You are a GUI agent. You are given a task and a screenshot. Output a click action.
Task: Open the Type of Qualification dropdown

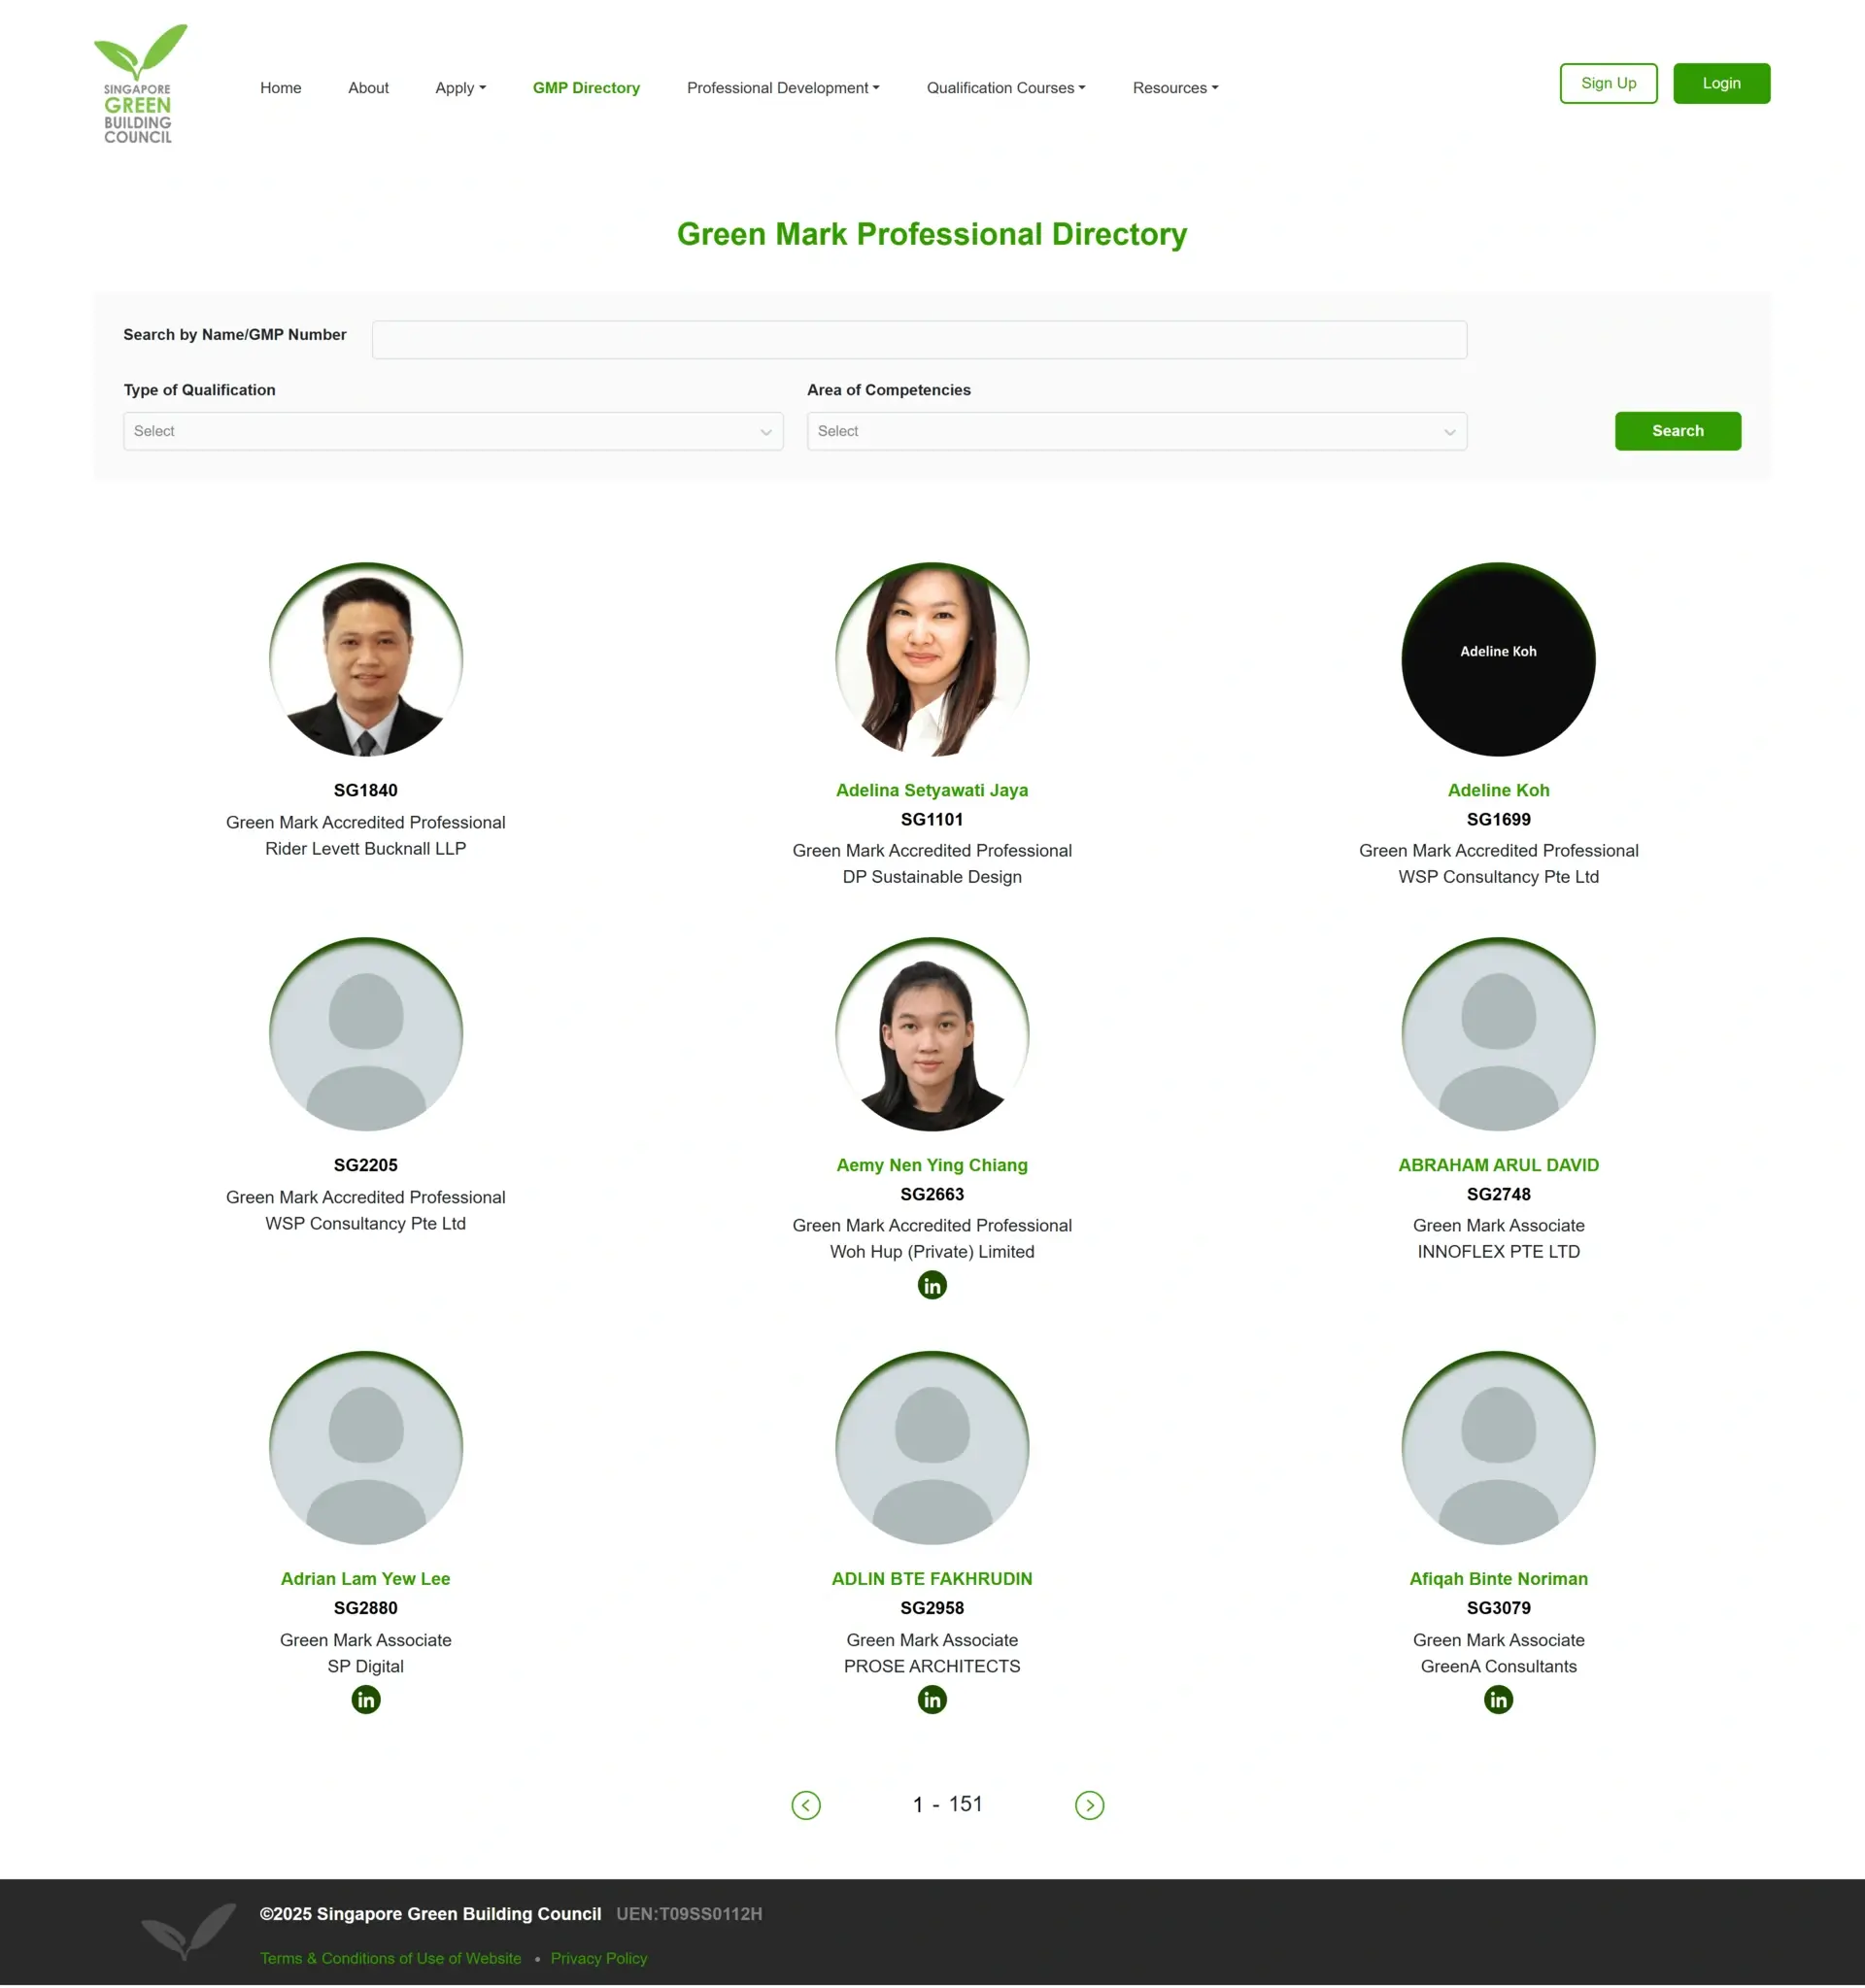tap(452, 431)
